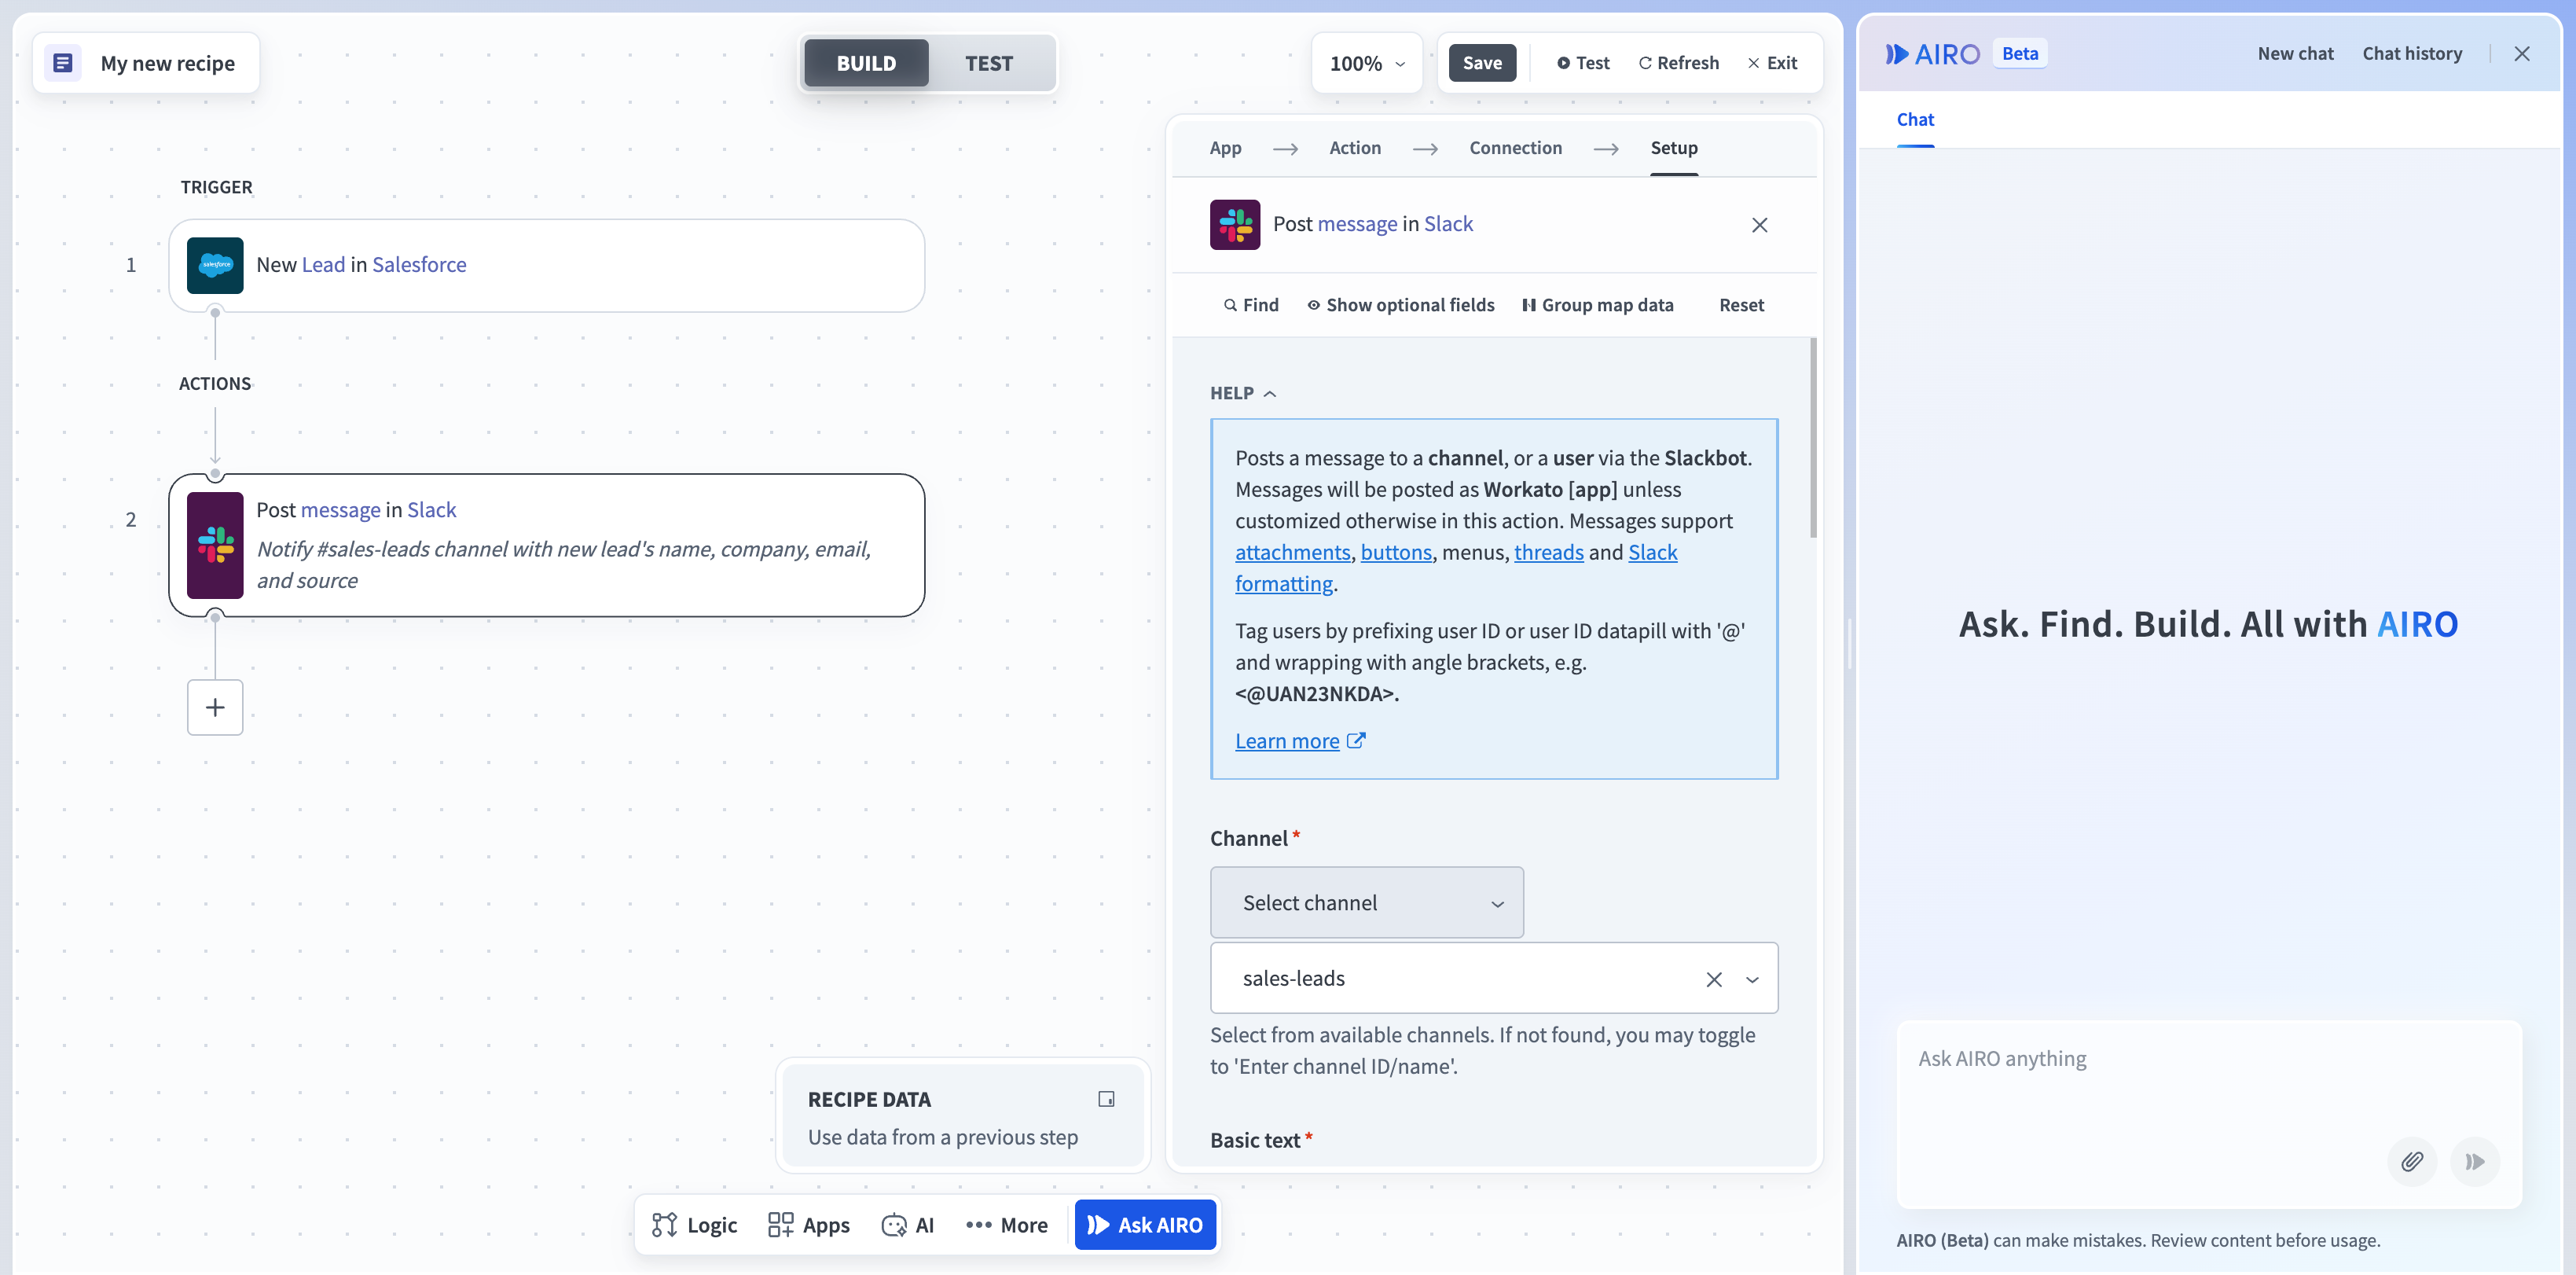Exit the recipe editor
Screen dimensions: 2576x1275
click(x=1772, y=63)
